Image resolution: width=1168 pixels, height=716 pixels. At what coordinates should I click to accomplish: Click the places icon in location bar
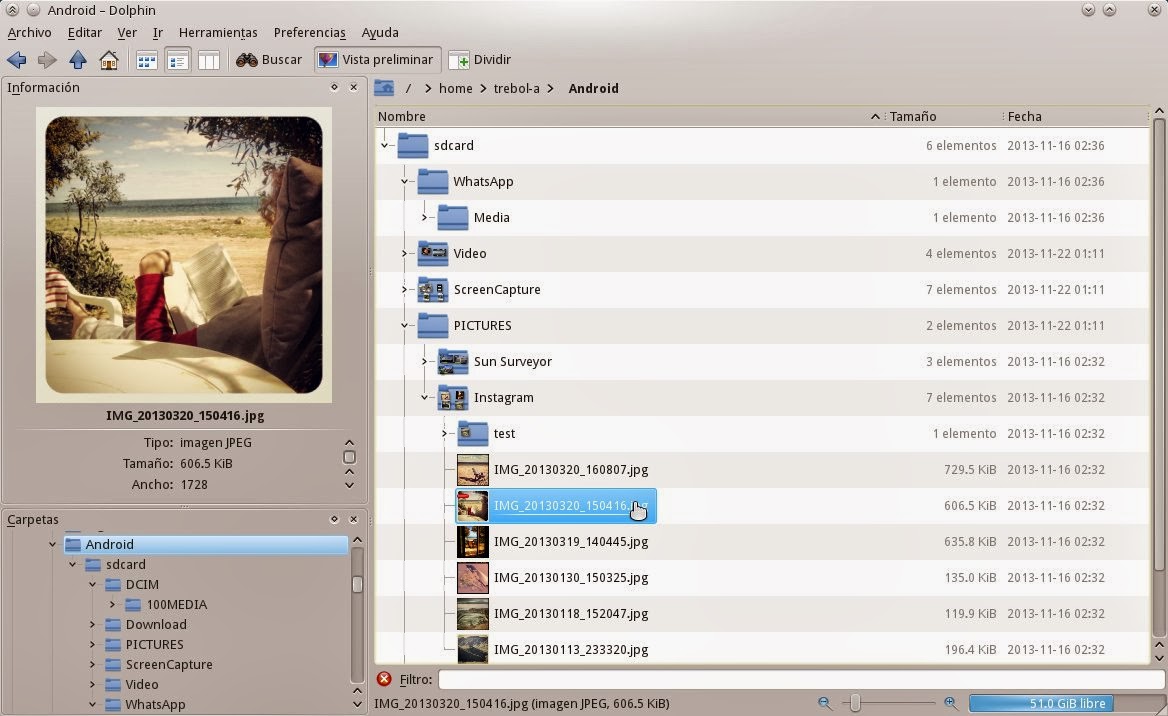coord(384,88)
